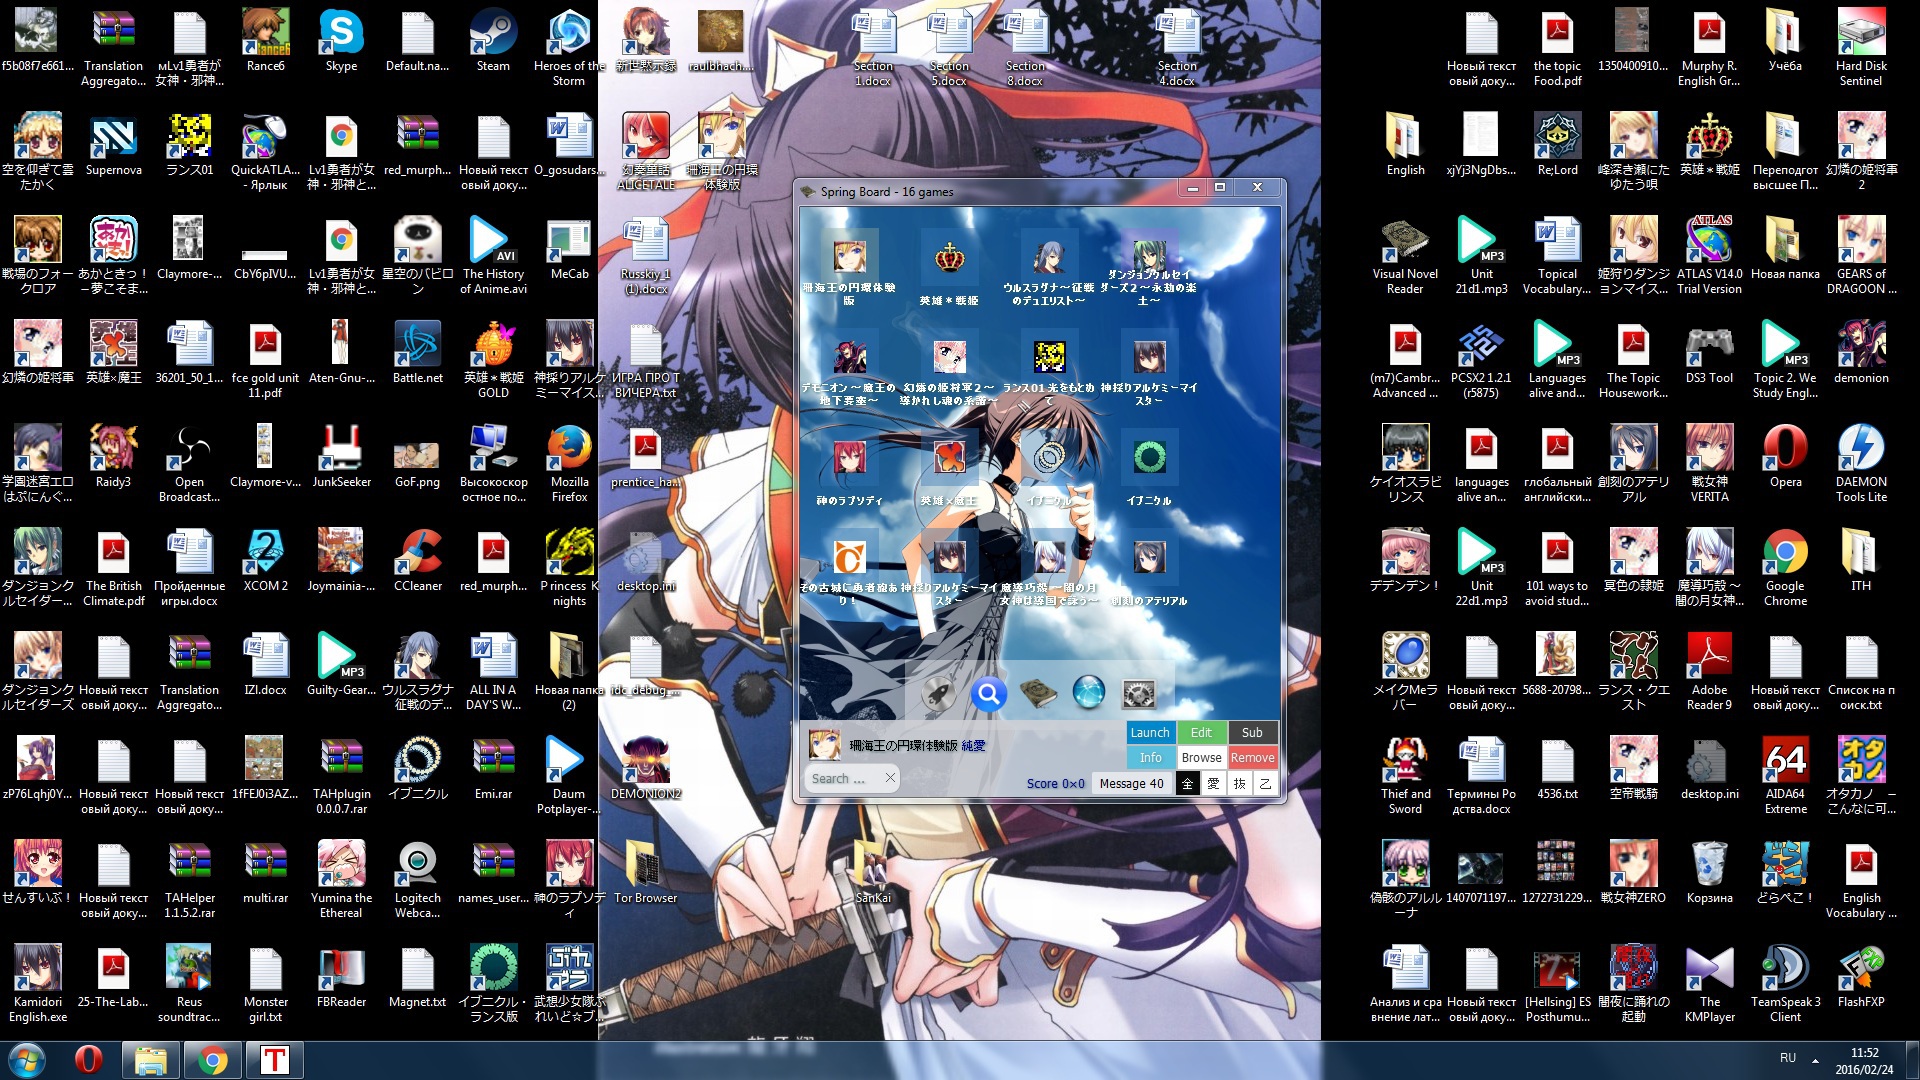Viewport: 1920px width, 1080px height.
Task: Show hidden tray icons arrow
Action: point(1815,1060)
